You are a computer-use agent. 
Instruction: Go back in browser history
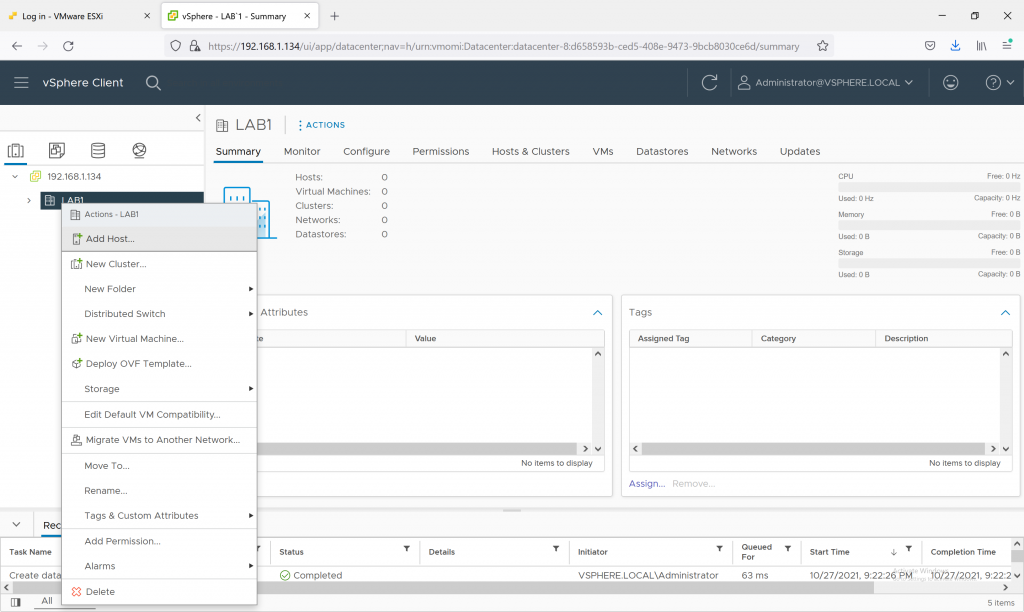[x=17, y=46]
